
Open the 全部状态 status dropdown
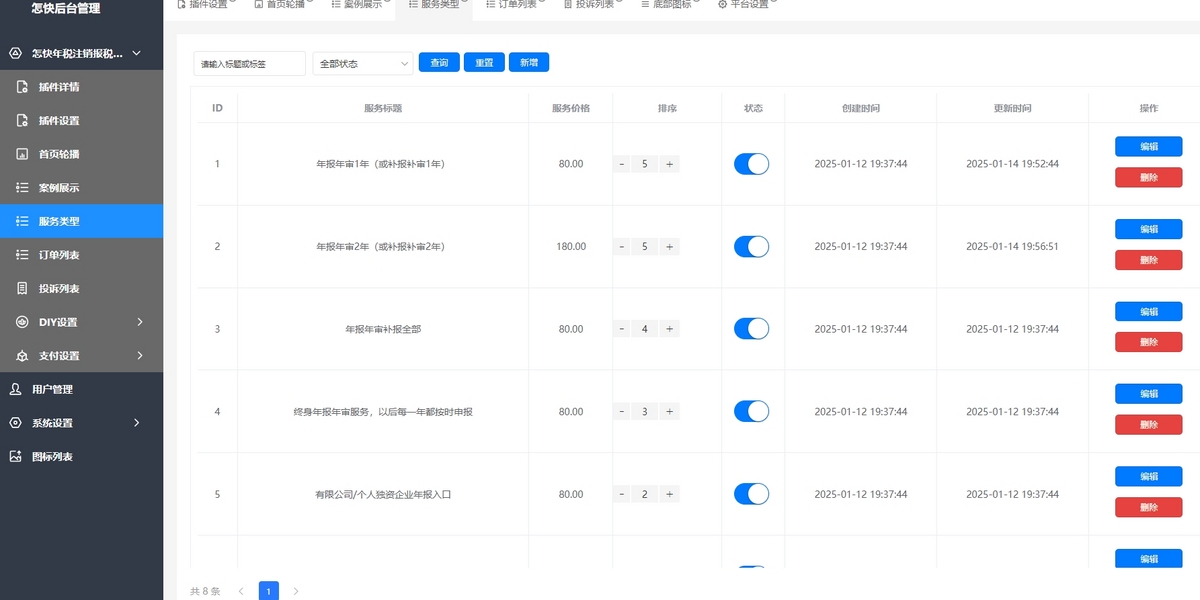(x=363, y=63)
